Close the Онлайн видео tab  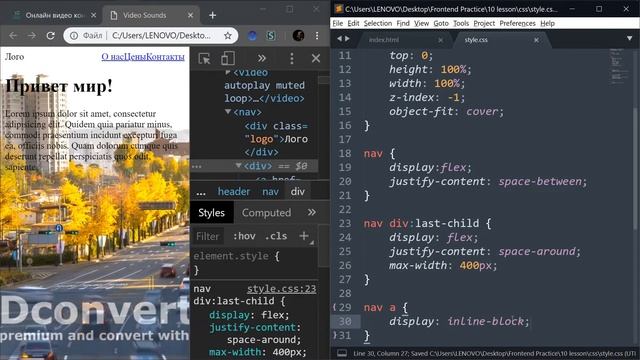[93, 15]
